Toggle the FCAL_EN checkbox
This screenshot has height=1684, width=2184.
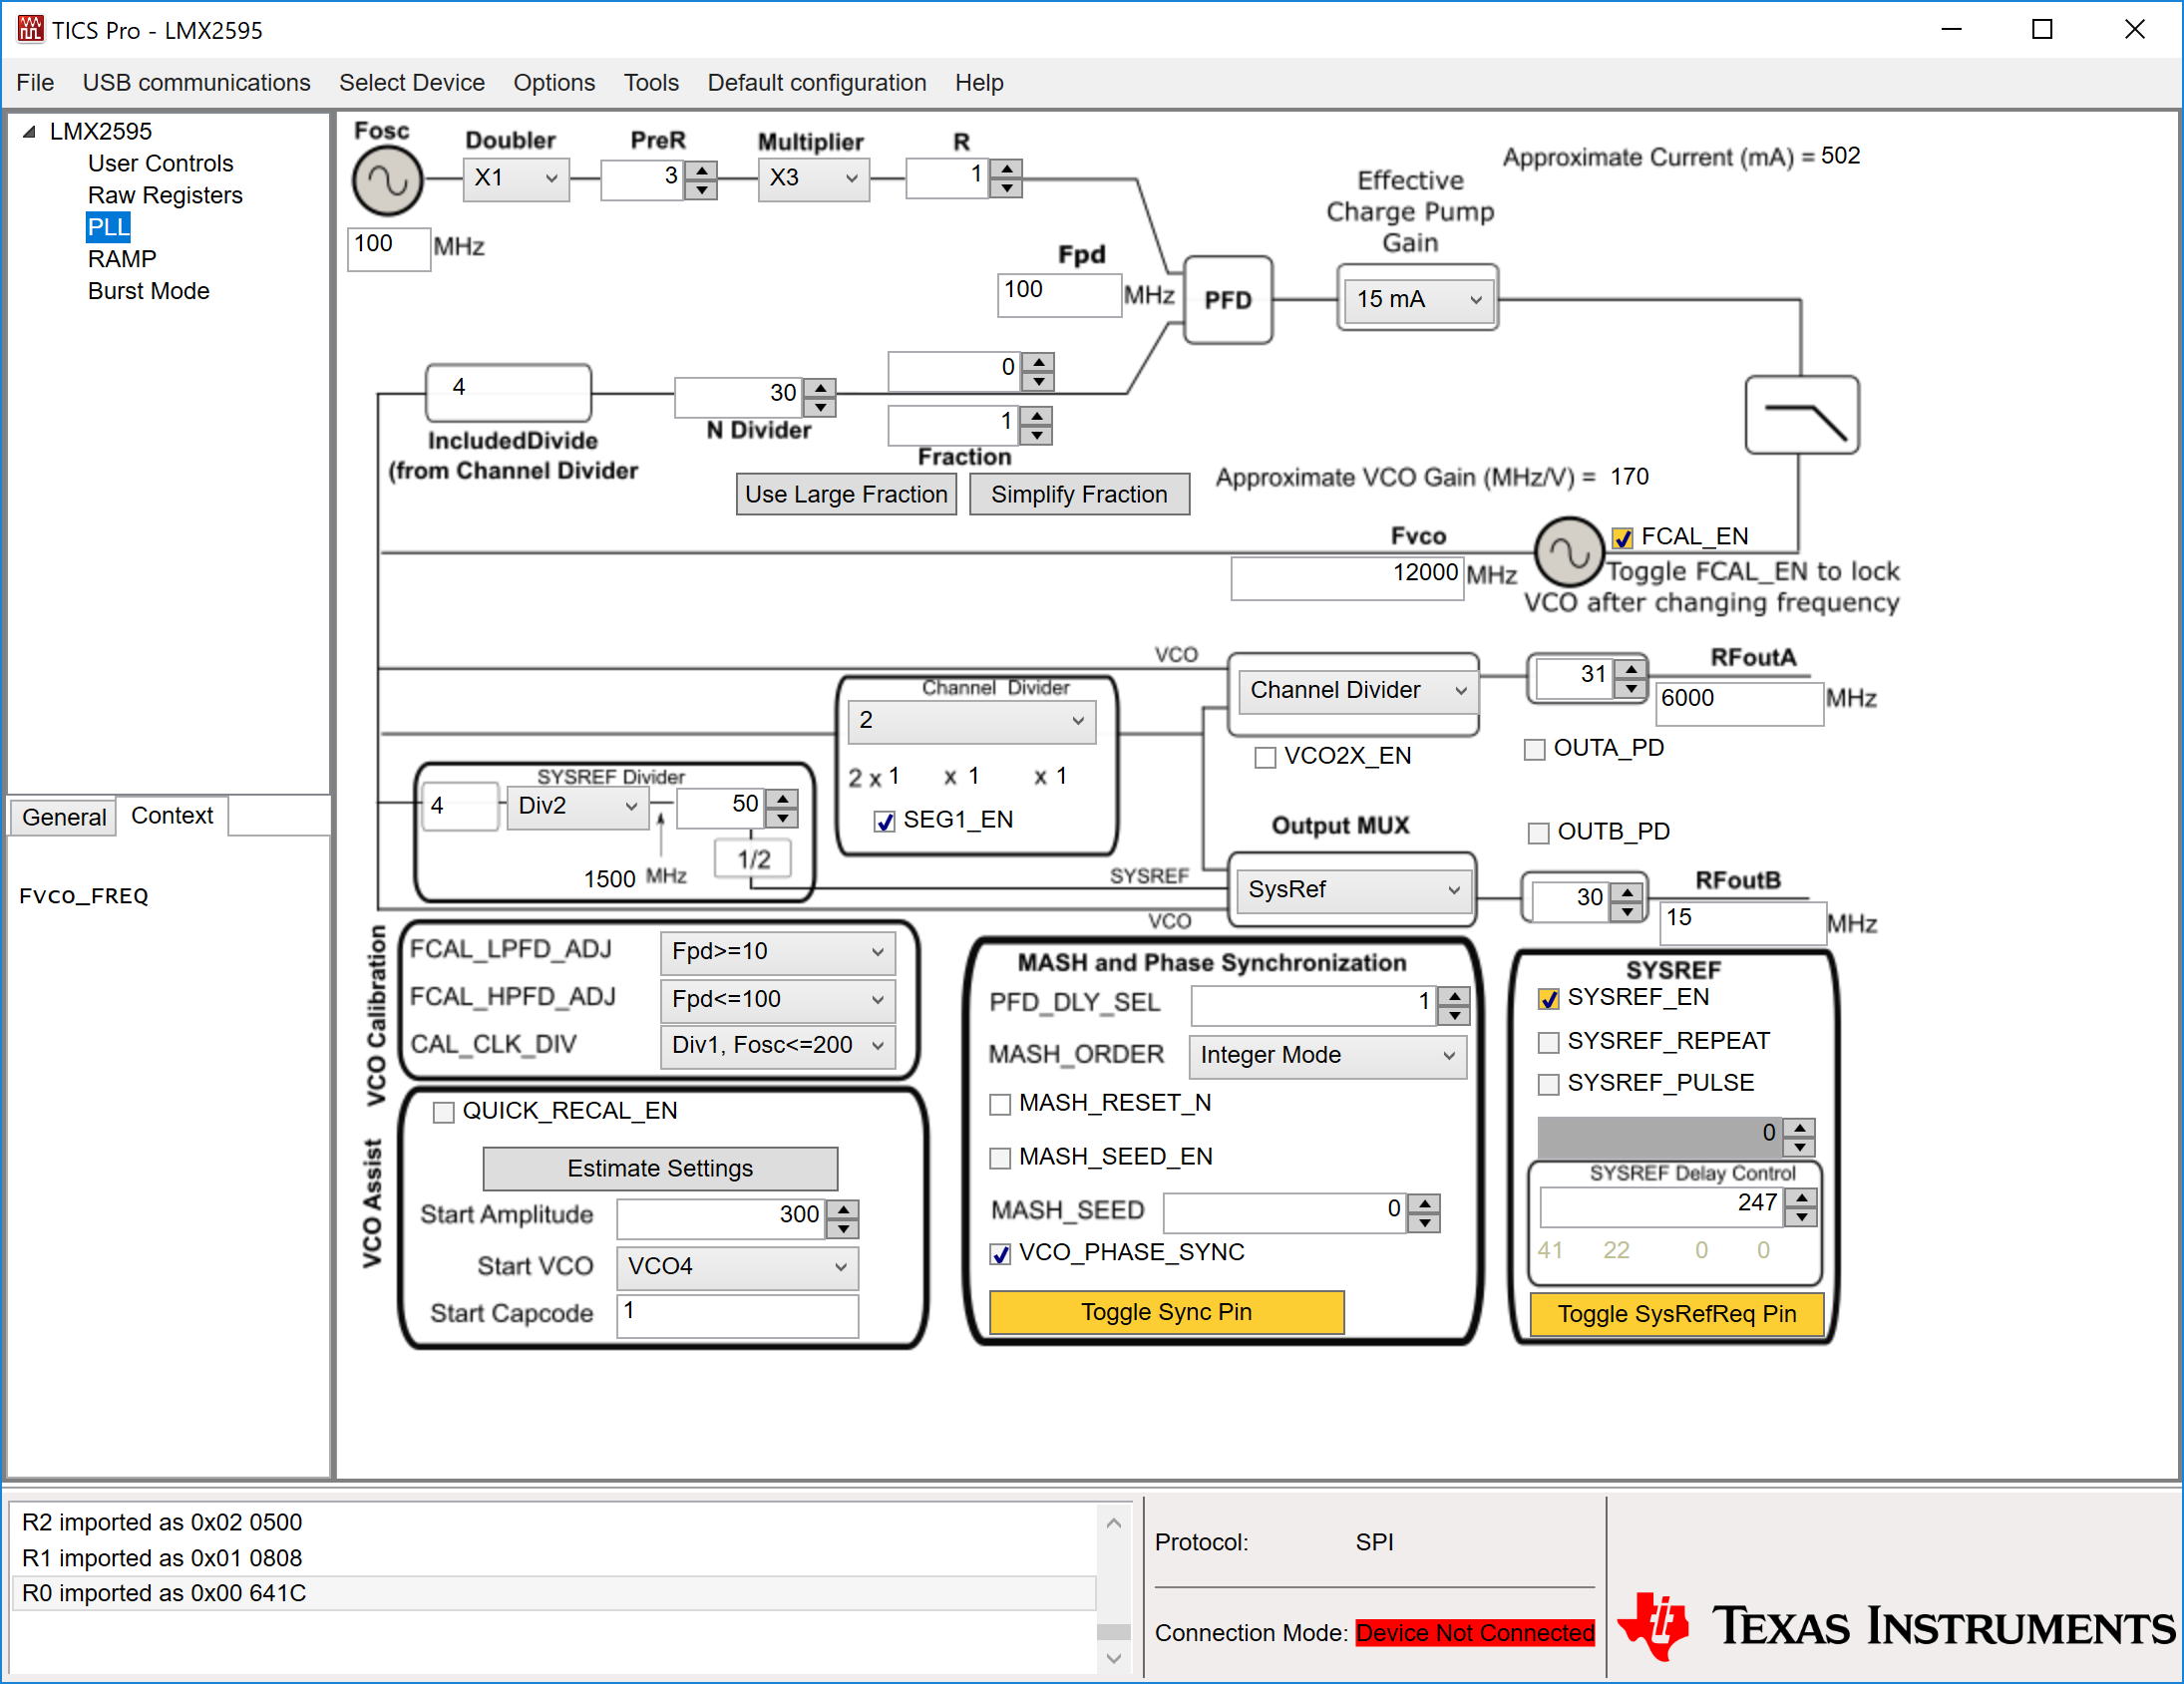(1622, 538)
